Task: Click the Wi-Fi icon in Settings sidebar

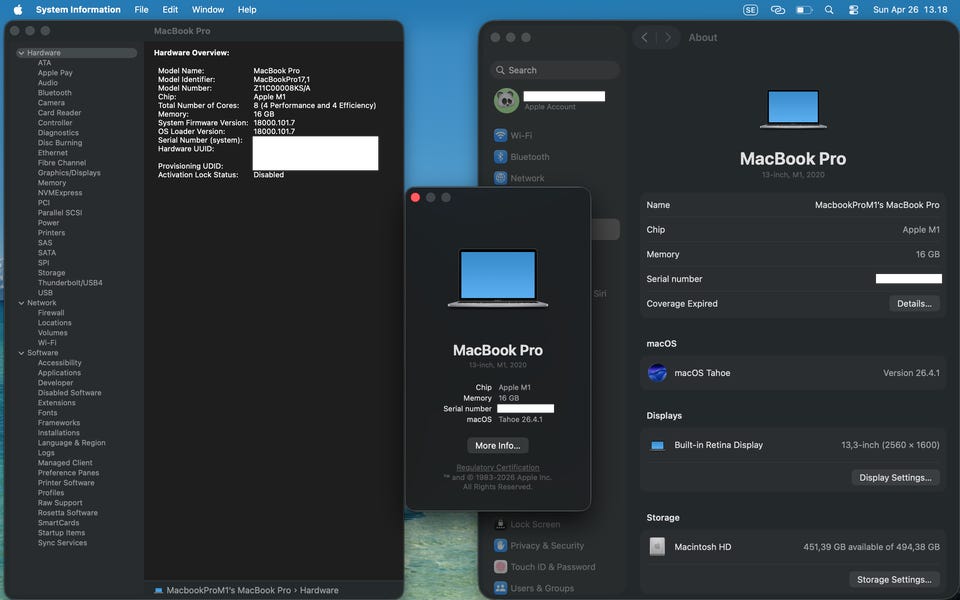Action: [500, 135]
